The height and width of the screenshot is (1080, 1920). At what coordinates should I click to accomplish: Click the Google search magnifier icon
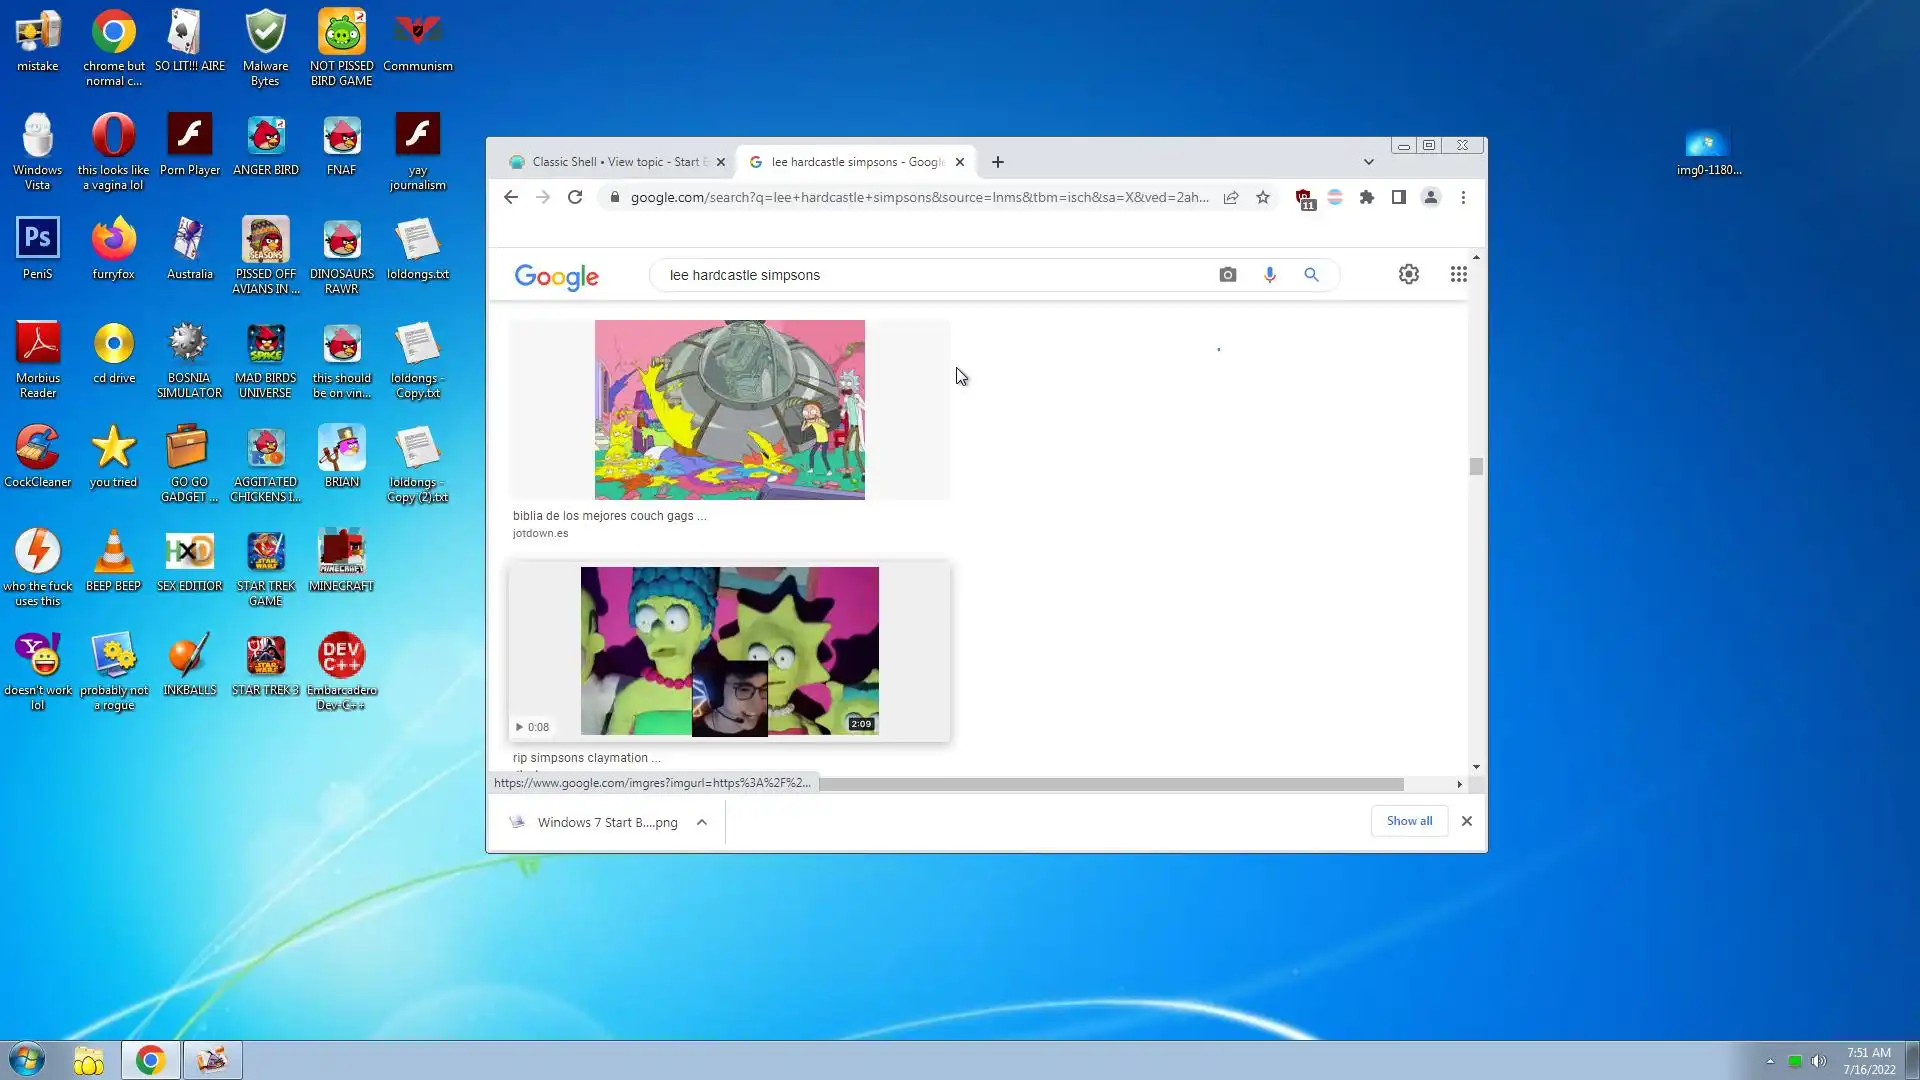(x=1311, y=275)
